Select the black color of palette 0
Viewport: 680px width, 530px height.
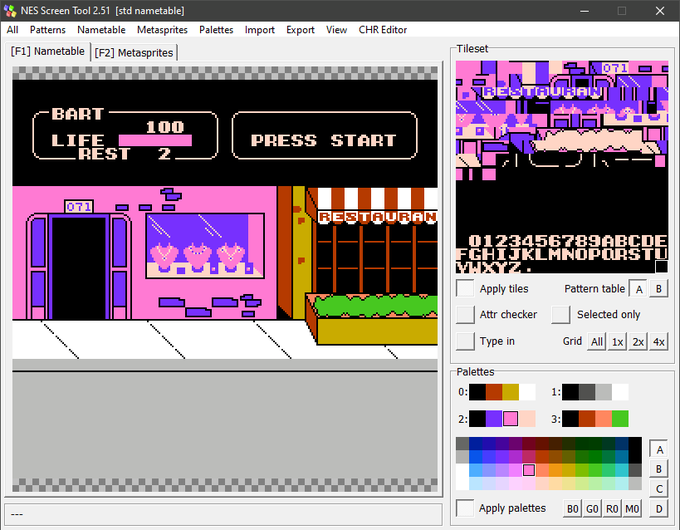click(477, 392)
